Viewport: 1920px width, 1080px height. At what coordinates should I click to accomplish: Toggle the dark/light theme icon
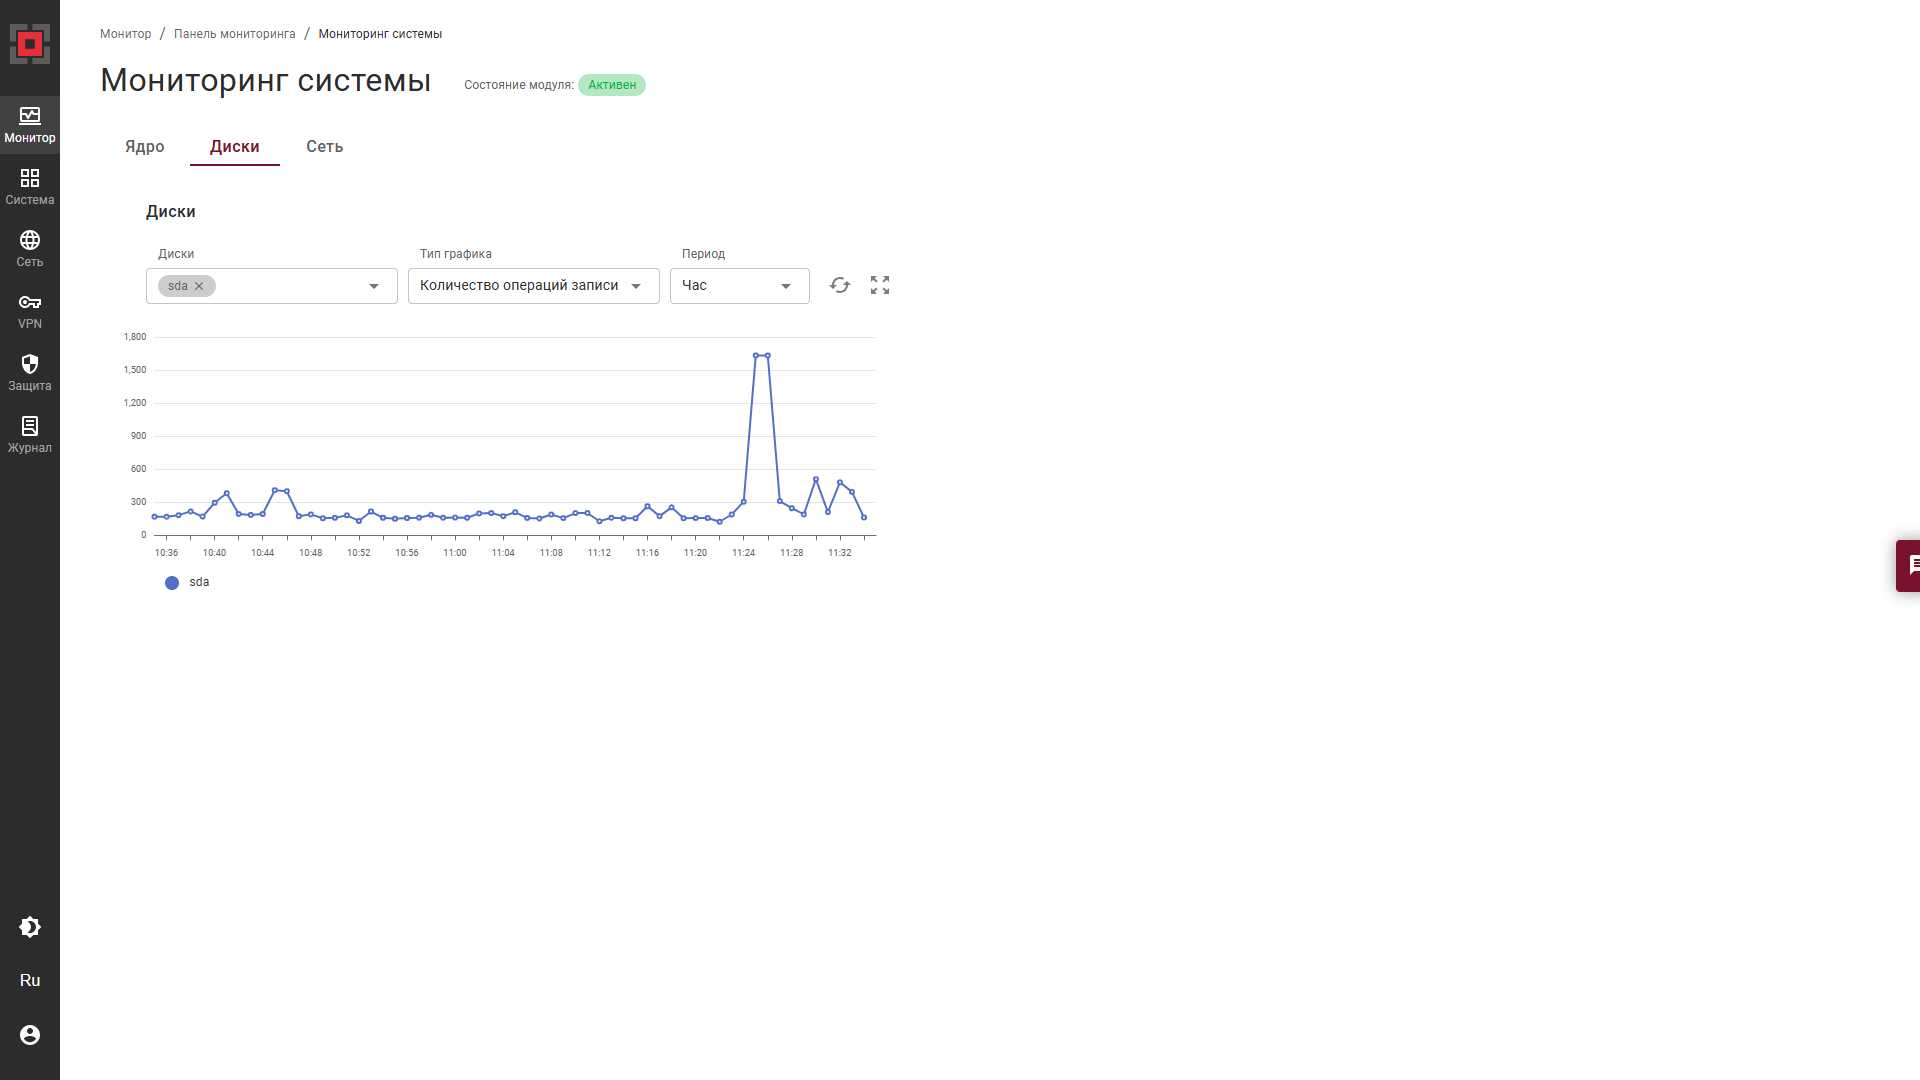[30, 927]
